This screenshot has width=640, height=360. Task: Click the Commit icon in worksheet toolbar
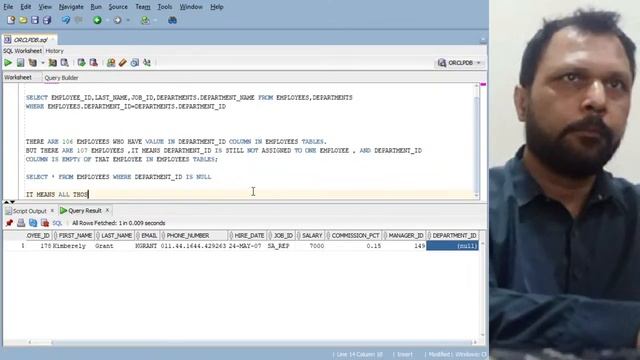(81, 62)
